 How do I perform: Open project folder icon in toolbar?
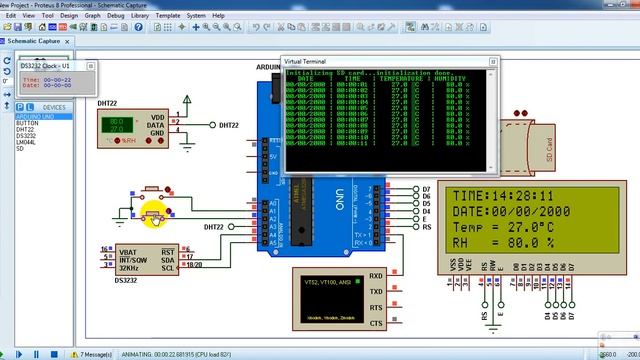click(7, 27)
